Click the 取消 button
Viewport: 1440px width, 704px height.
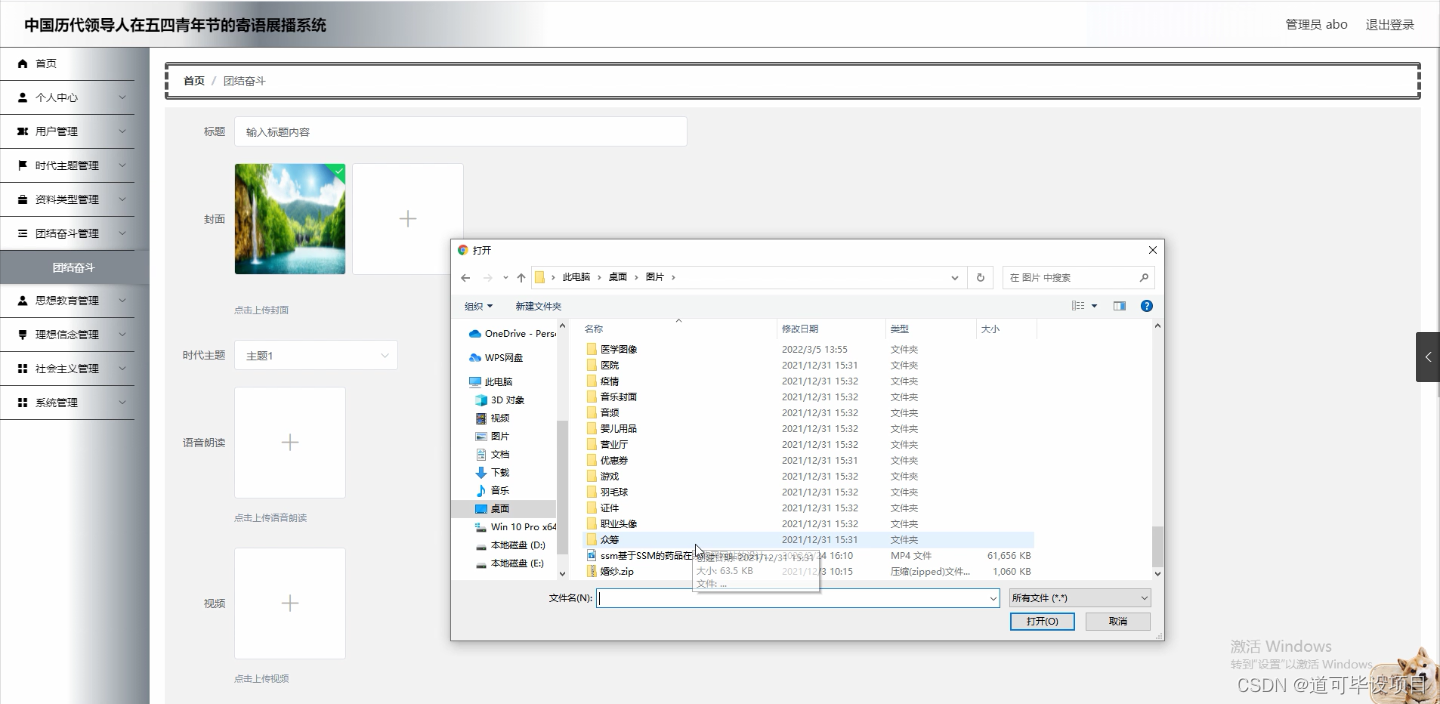click(1118, 622)
